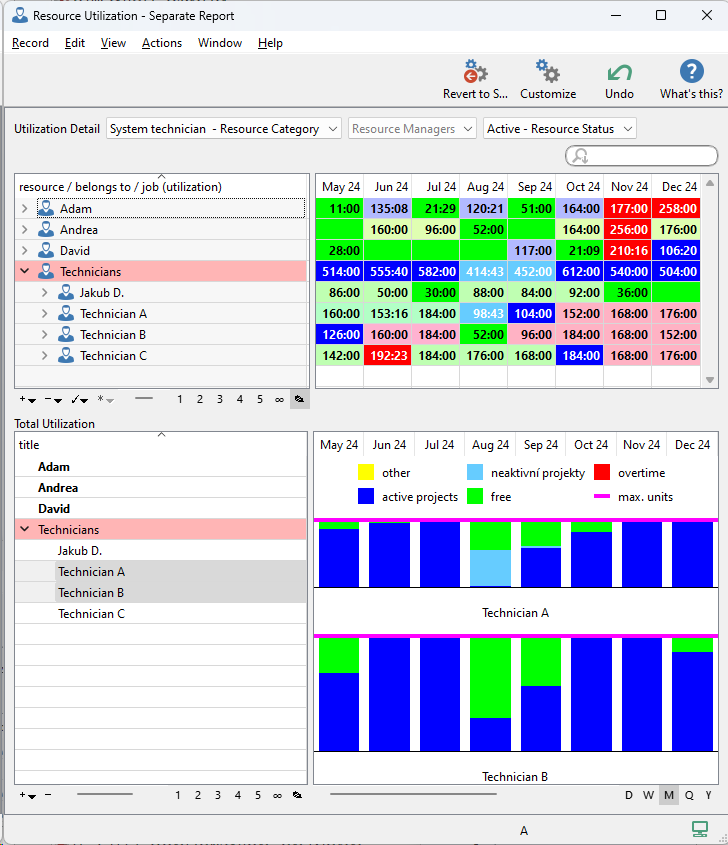Open the Active - Resource Status dropdown

[559, 129]
